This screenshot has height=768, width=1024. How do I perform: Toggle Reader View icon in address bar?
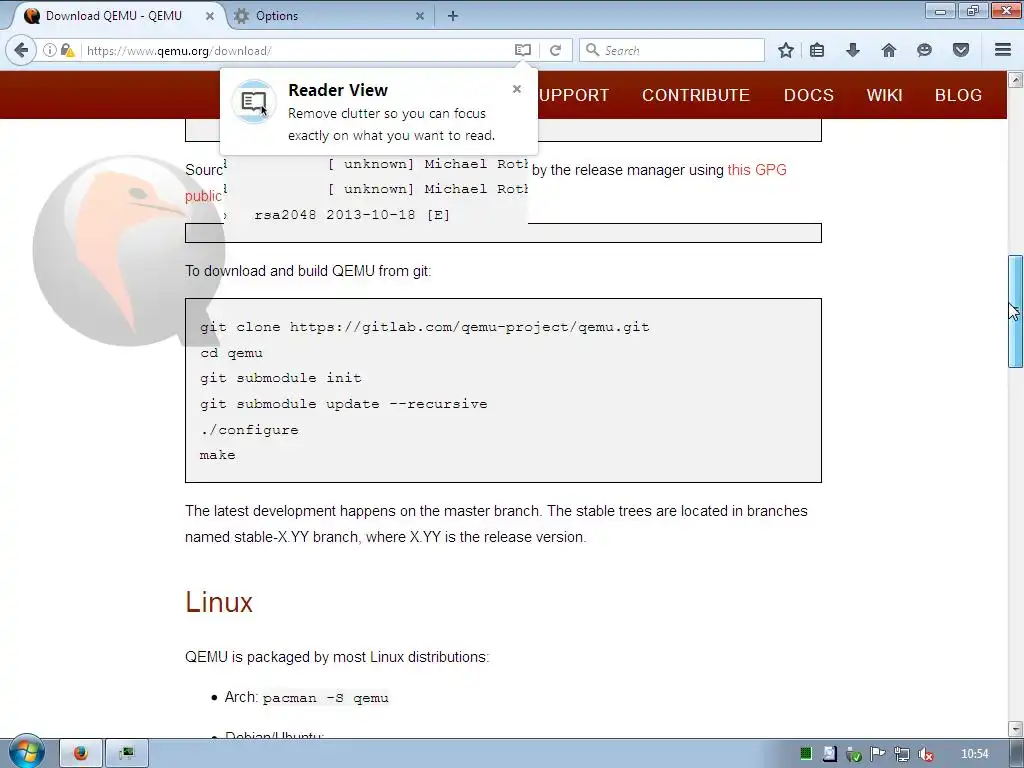[522, 50]
